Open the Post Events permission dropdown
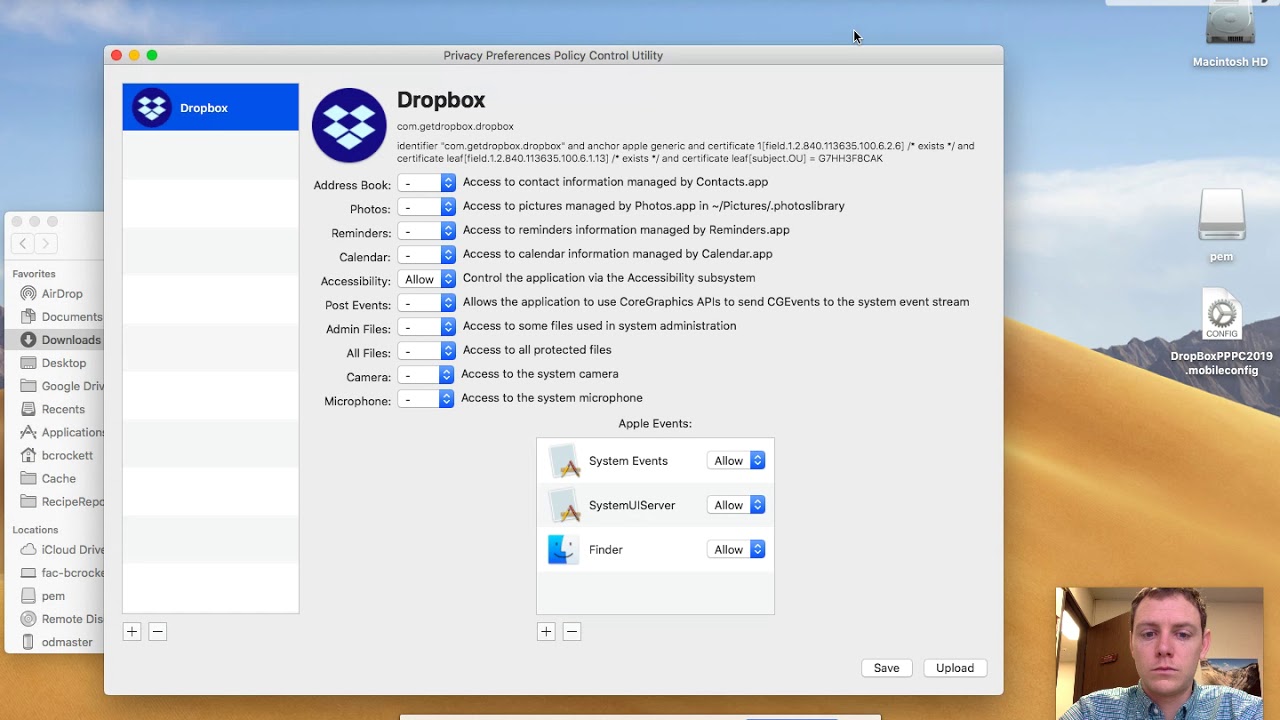This screenshot has width=1280, height=720. tap(426, 303)
